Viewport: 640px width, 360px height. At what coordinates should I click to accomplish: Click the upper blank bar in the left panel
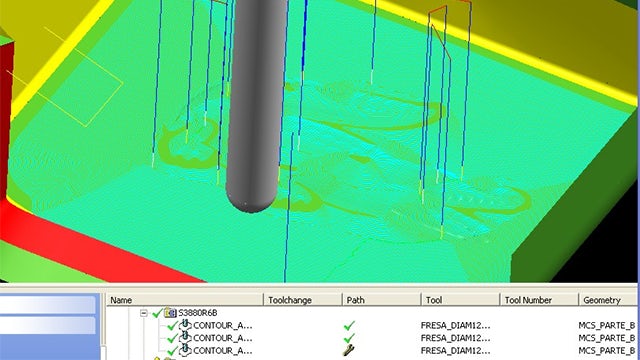coord(48,305)
